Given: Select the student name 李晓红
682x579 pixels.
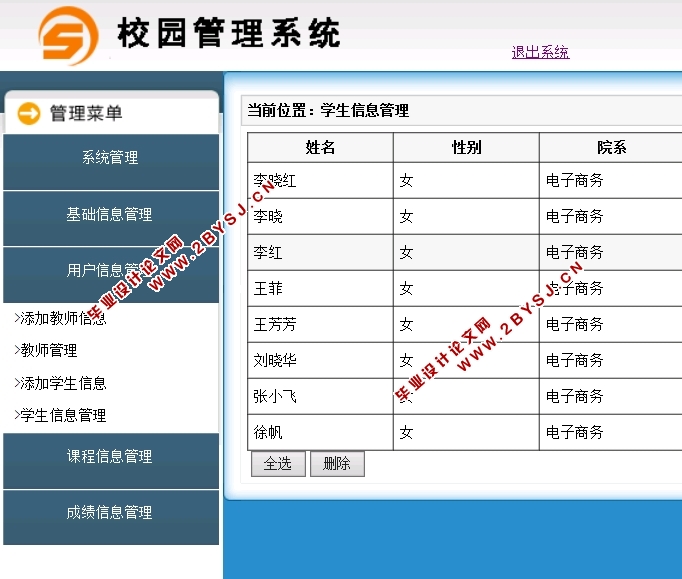Looking at the screenshot, I should pos(275,181).
